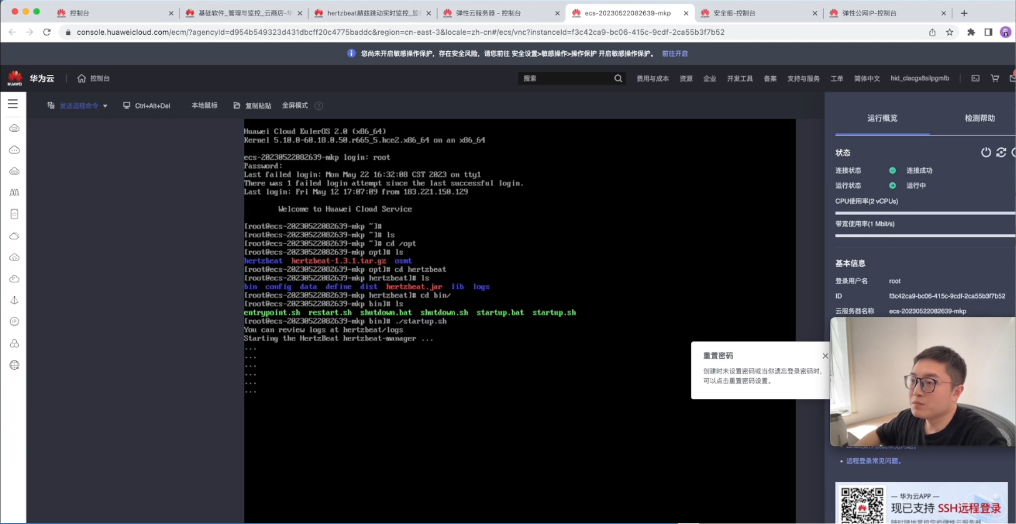Click the help question mark icon
This screenshot has width=1016, height=524.
pos(319,106)
